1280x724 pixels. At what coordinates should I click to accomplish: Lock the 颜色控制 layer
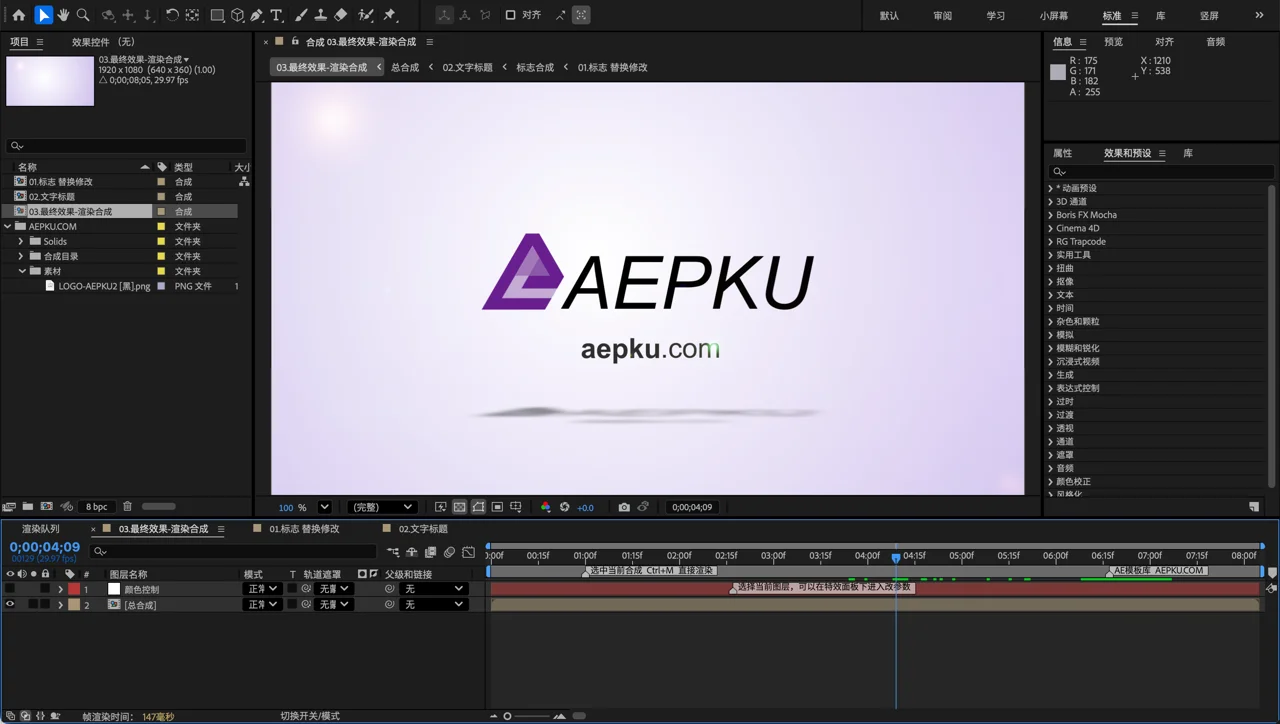point(45,589)
